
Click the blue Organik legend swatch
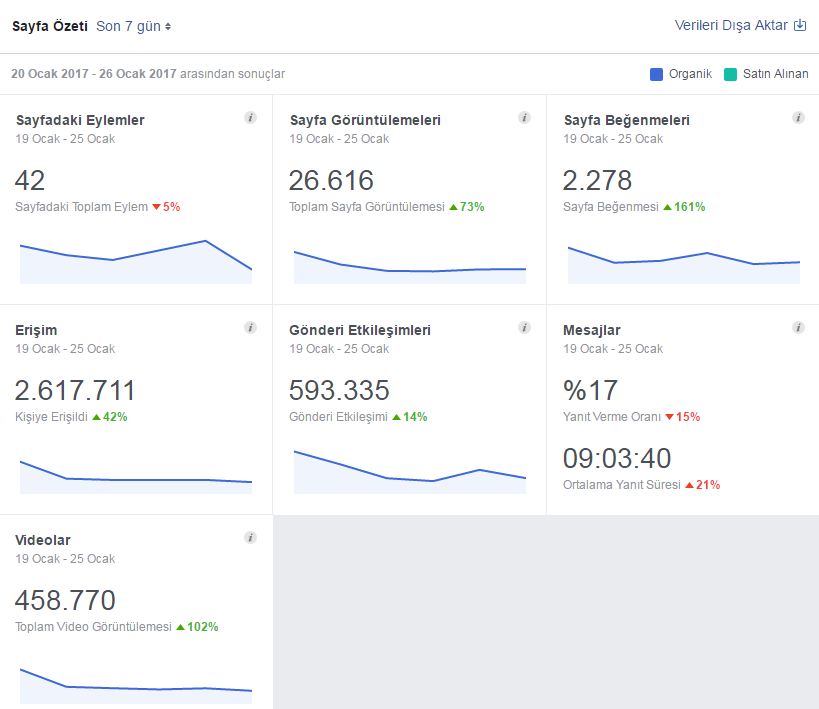click(x=656, y=74)
